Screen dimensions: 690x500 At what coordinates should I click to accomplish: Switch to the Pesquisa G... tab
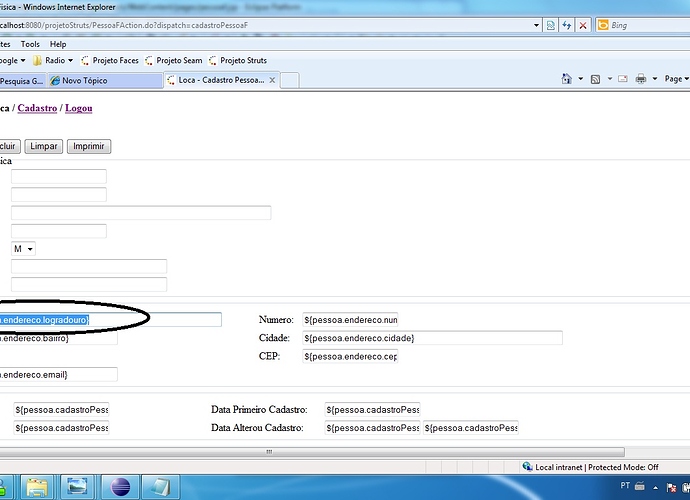(22, 81)
